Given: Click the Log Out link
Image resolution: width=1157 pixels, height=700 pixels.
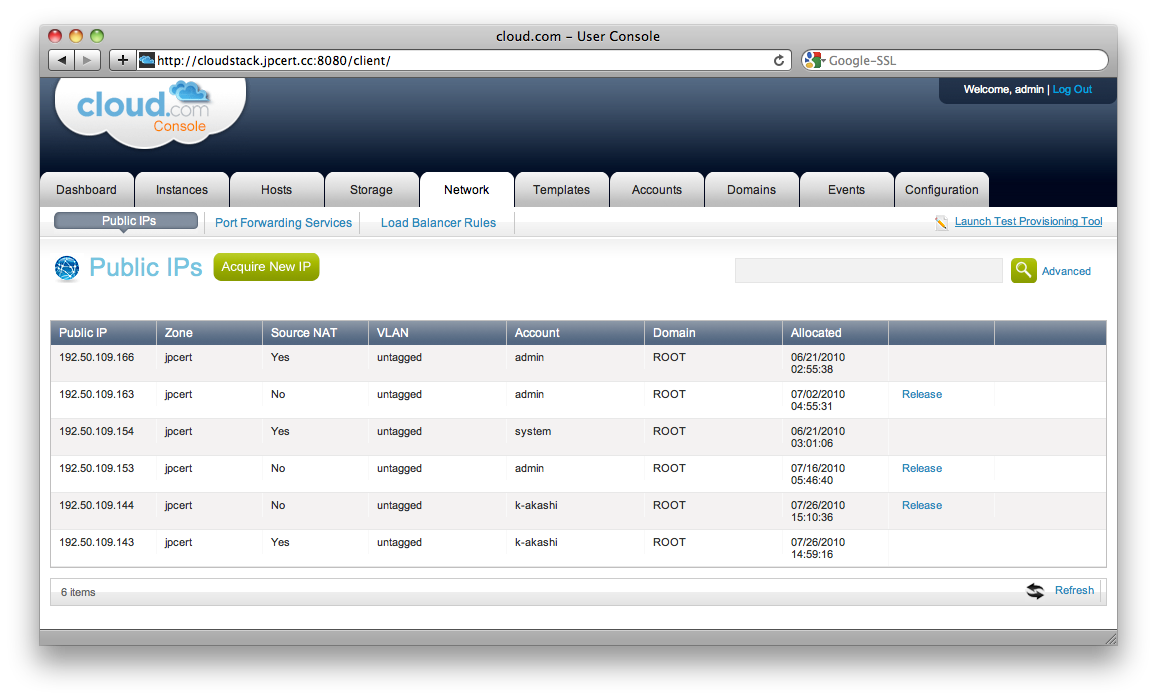Looking at the screenshot, I should pos(1072,90).
